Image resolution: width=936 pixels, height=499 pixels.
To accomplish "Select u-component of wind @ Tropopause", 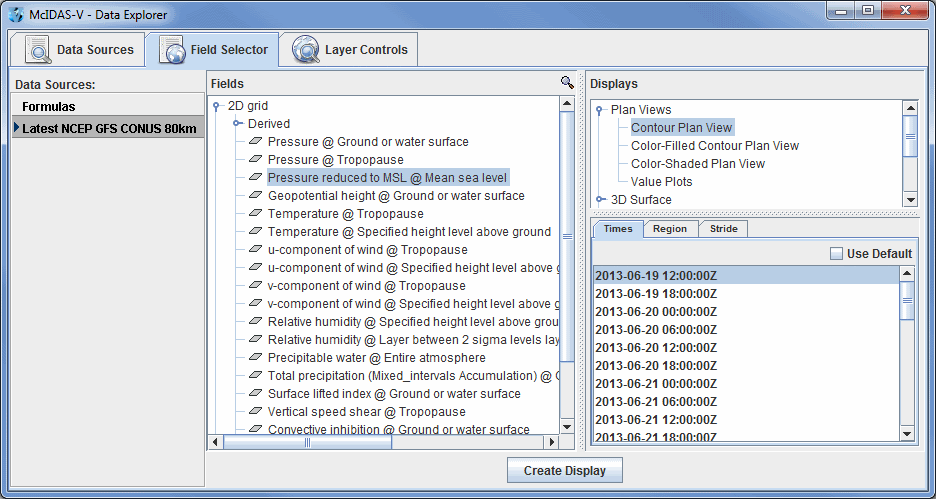I will pos(368,250).
